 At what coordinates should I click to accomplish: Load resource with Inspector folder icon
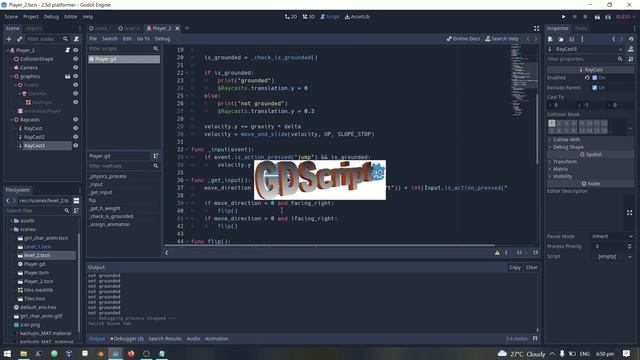(561, 39)
